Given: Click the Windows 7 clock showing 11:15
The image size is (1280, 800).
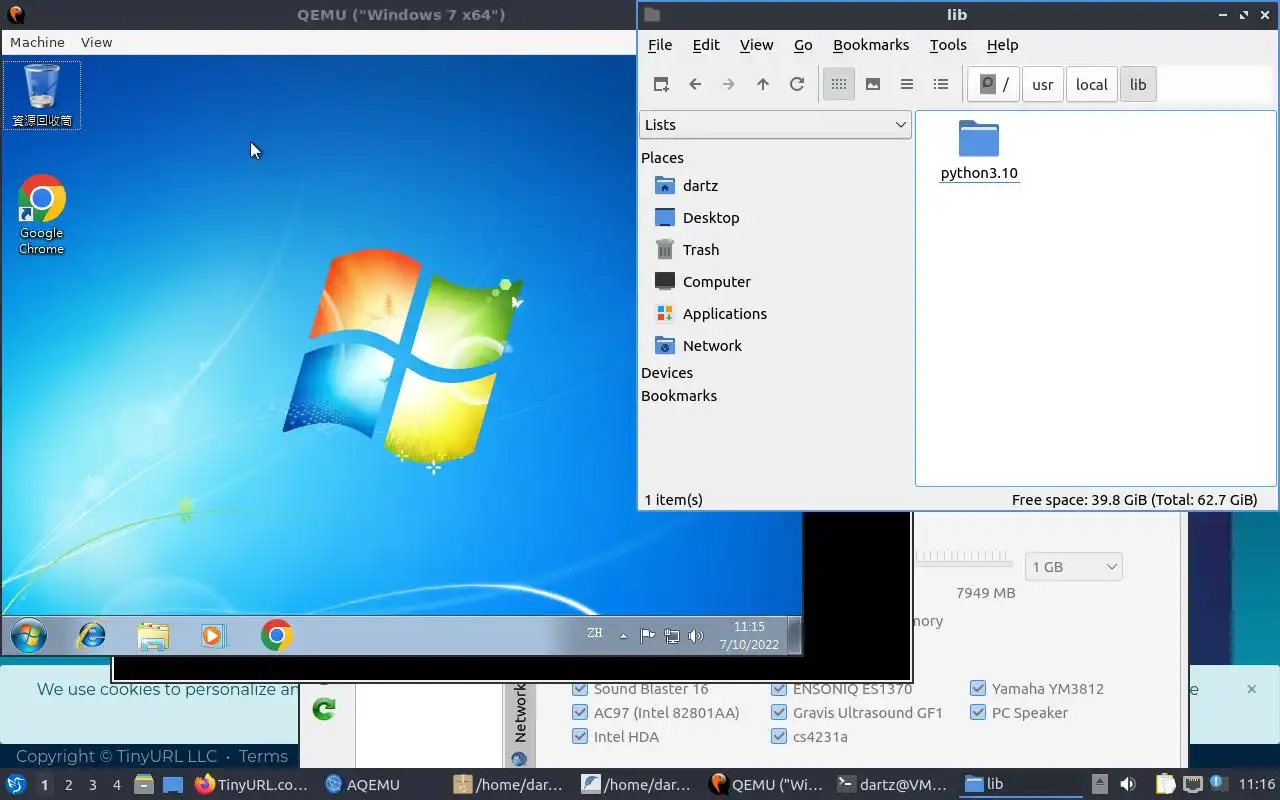Looking at the screenshot, I should point(749,635).
